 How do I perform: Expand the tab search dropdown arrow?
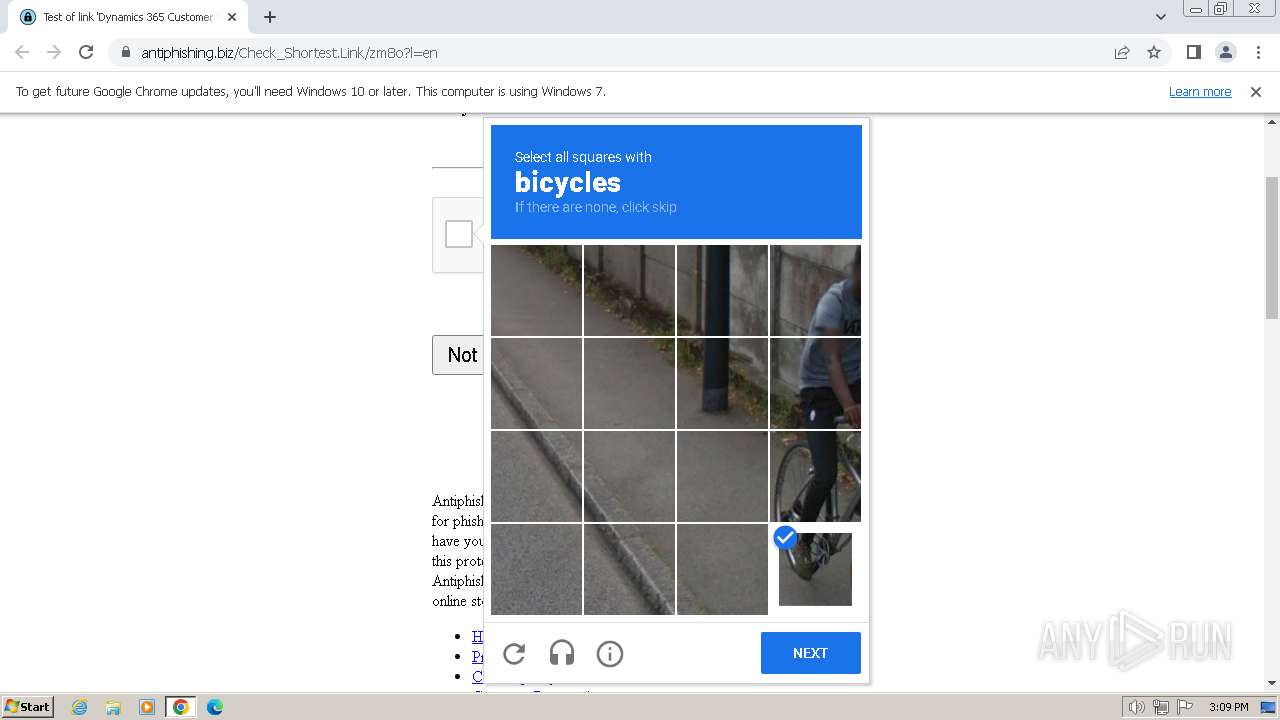[x=1160, y=17]
